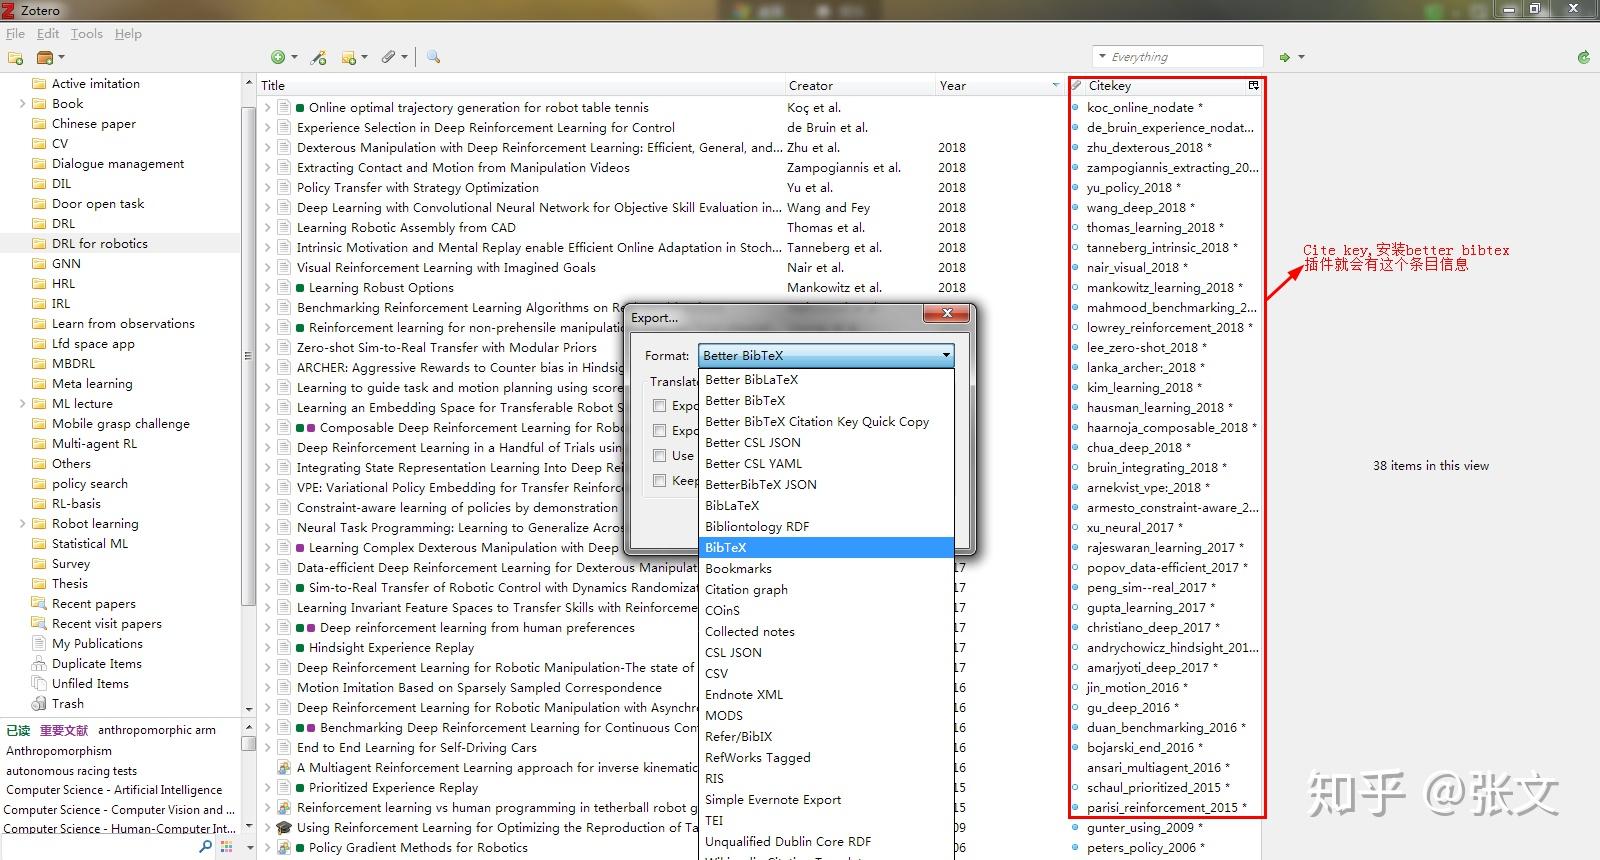Screen dimensions: 1600x860
Task: Click the green Locate arrow icon
Action: click(x=1285, y=58)
